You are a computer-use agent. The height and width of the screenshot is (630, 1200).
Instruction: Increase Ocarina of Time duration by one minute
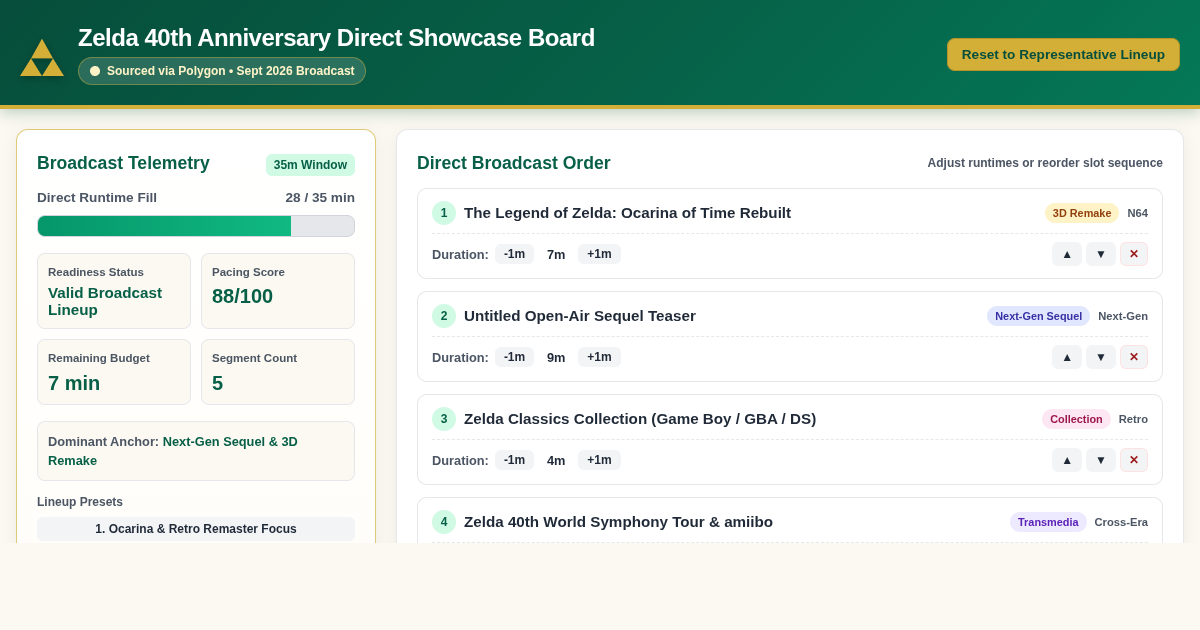coord(599,254)
